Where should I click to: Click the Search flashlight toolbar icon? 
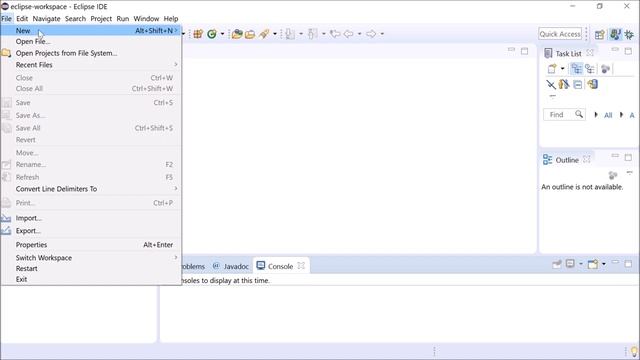[264, 34]
